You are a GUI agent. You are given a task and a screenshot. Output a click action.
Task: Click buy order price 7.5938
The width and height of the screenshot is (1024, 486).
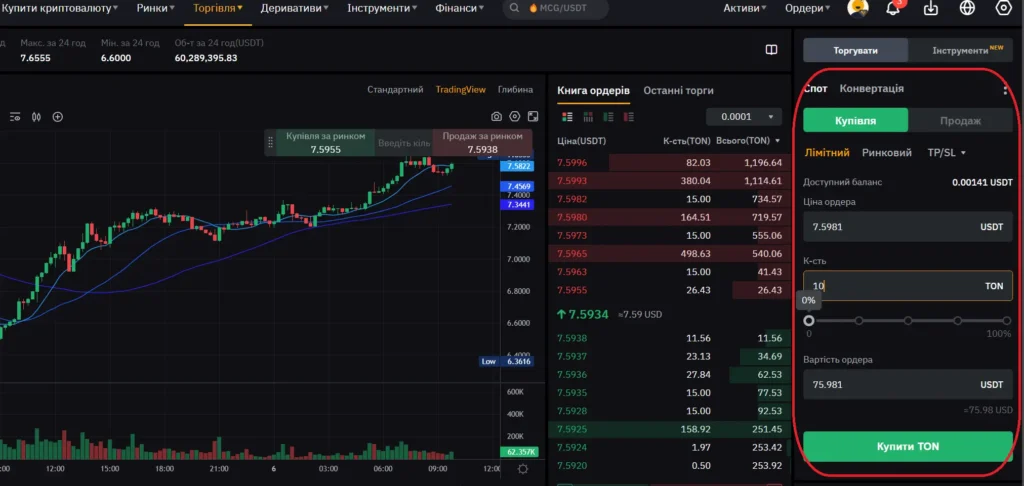pos(571,338)
